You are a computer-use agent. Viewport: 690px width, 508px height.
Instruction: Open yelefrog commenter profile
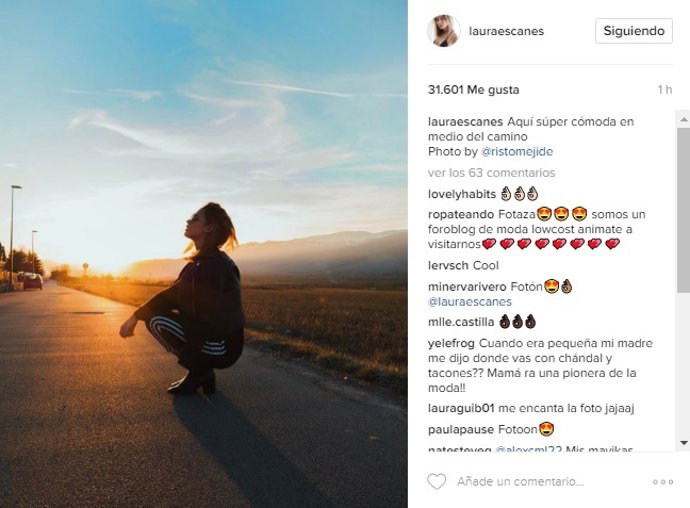(453, 343)
